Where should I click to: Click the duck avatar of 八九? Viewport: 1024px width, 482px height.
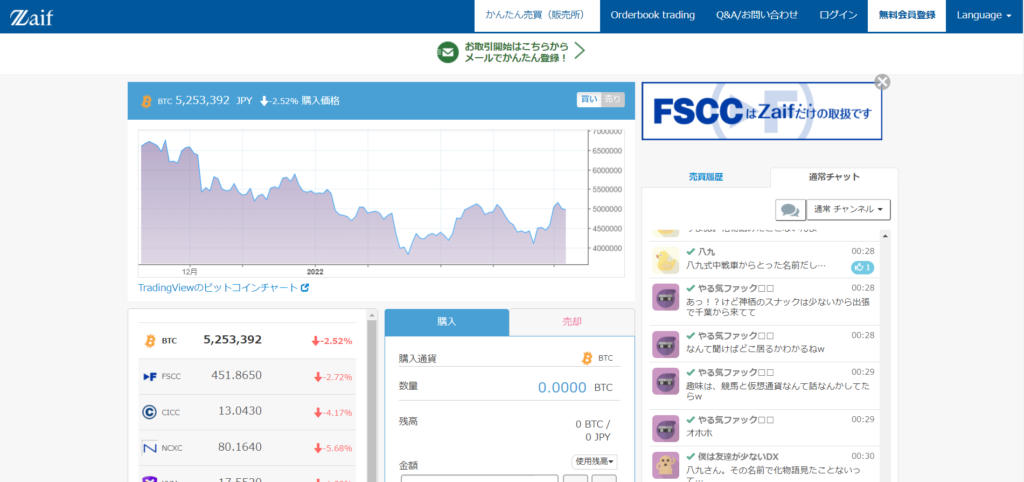pyautogui.click(x=666, y=260)
